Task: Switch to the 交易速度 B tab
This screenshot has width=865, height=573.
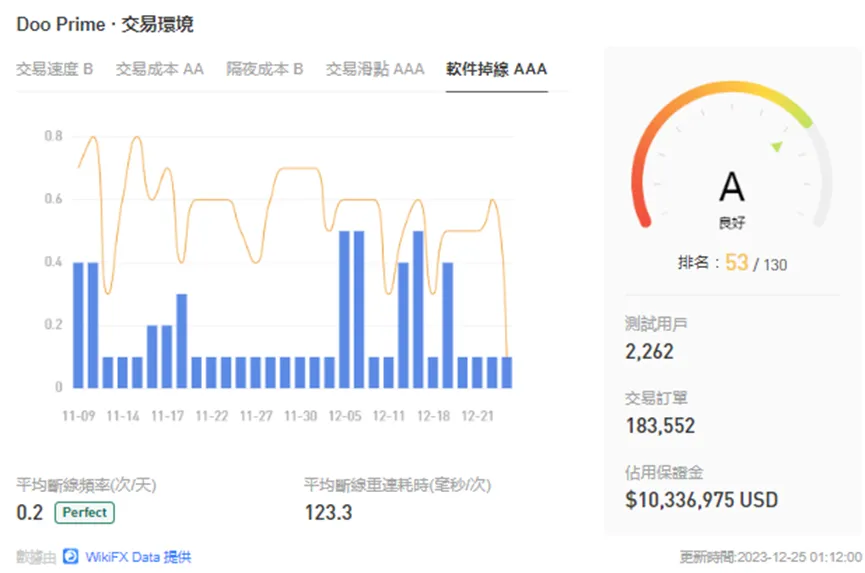Action: (55, 69)
